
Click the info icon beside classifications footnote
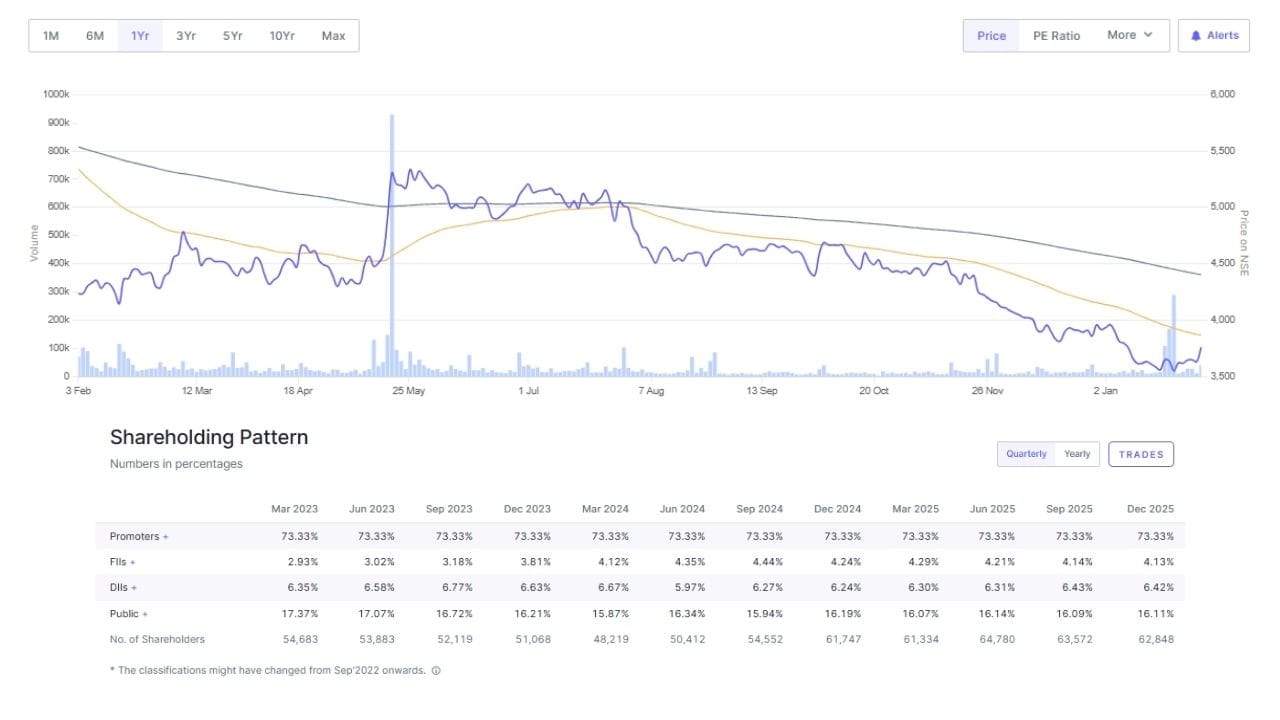[436, 671]
